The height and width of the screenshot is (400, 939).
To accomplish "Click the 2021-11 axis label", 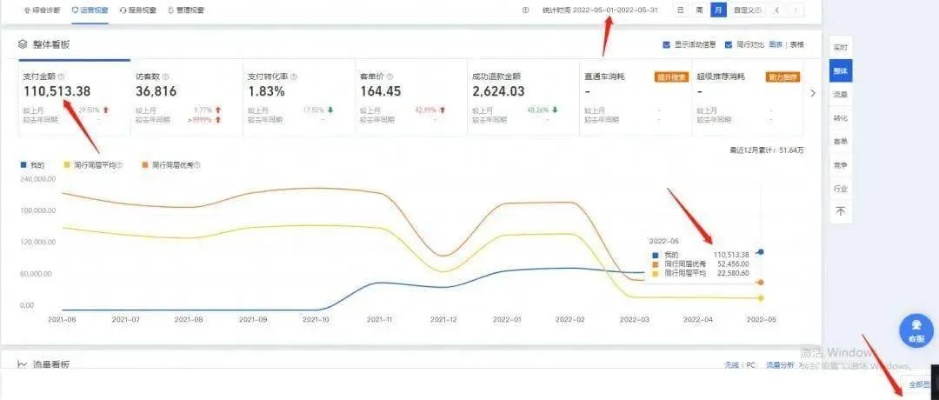I will pyautogui.click(x=379, y=320).
